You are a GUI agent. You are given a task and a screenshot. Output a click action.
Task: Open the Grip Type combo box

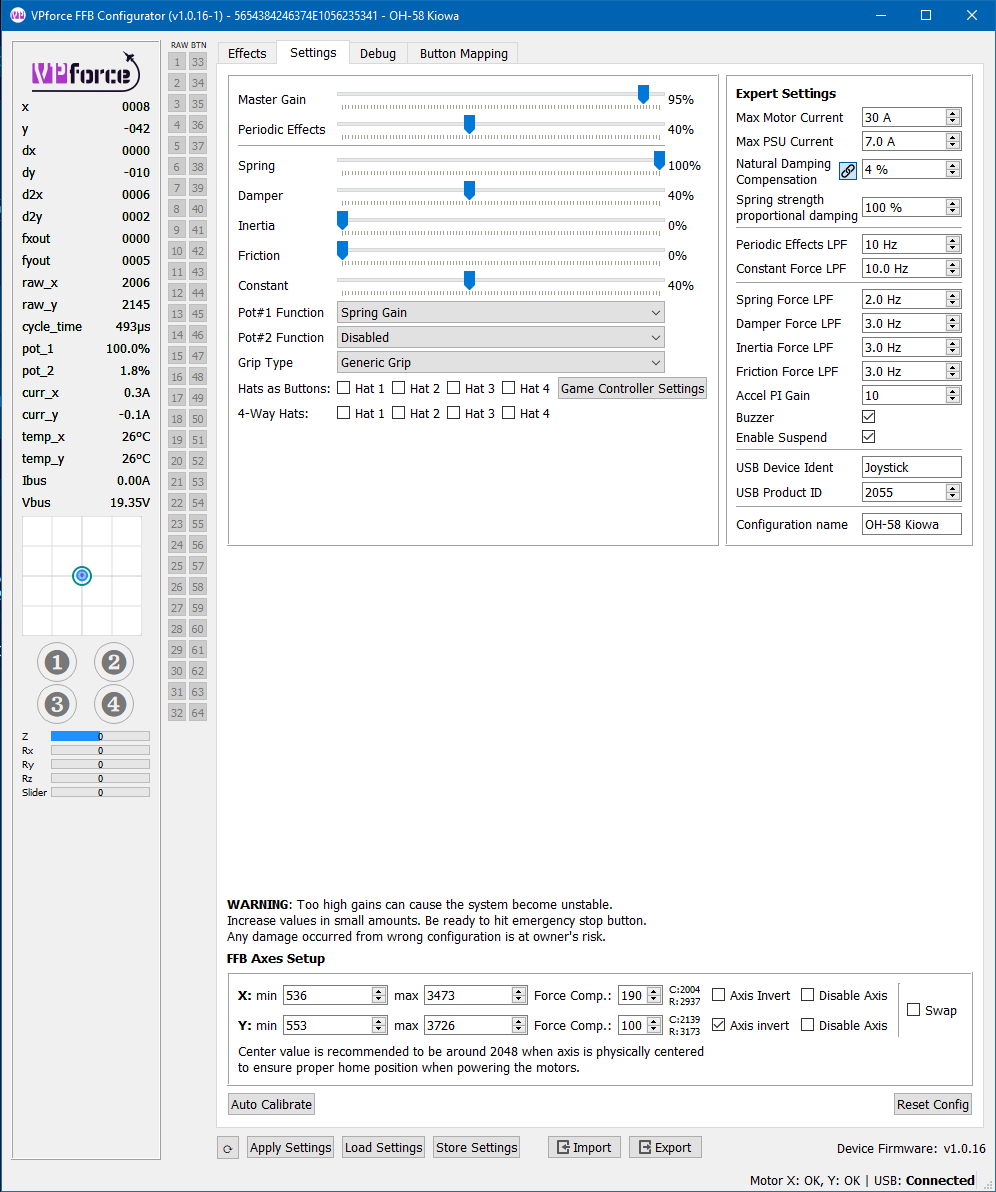click(x=500, y=363)
